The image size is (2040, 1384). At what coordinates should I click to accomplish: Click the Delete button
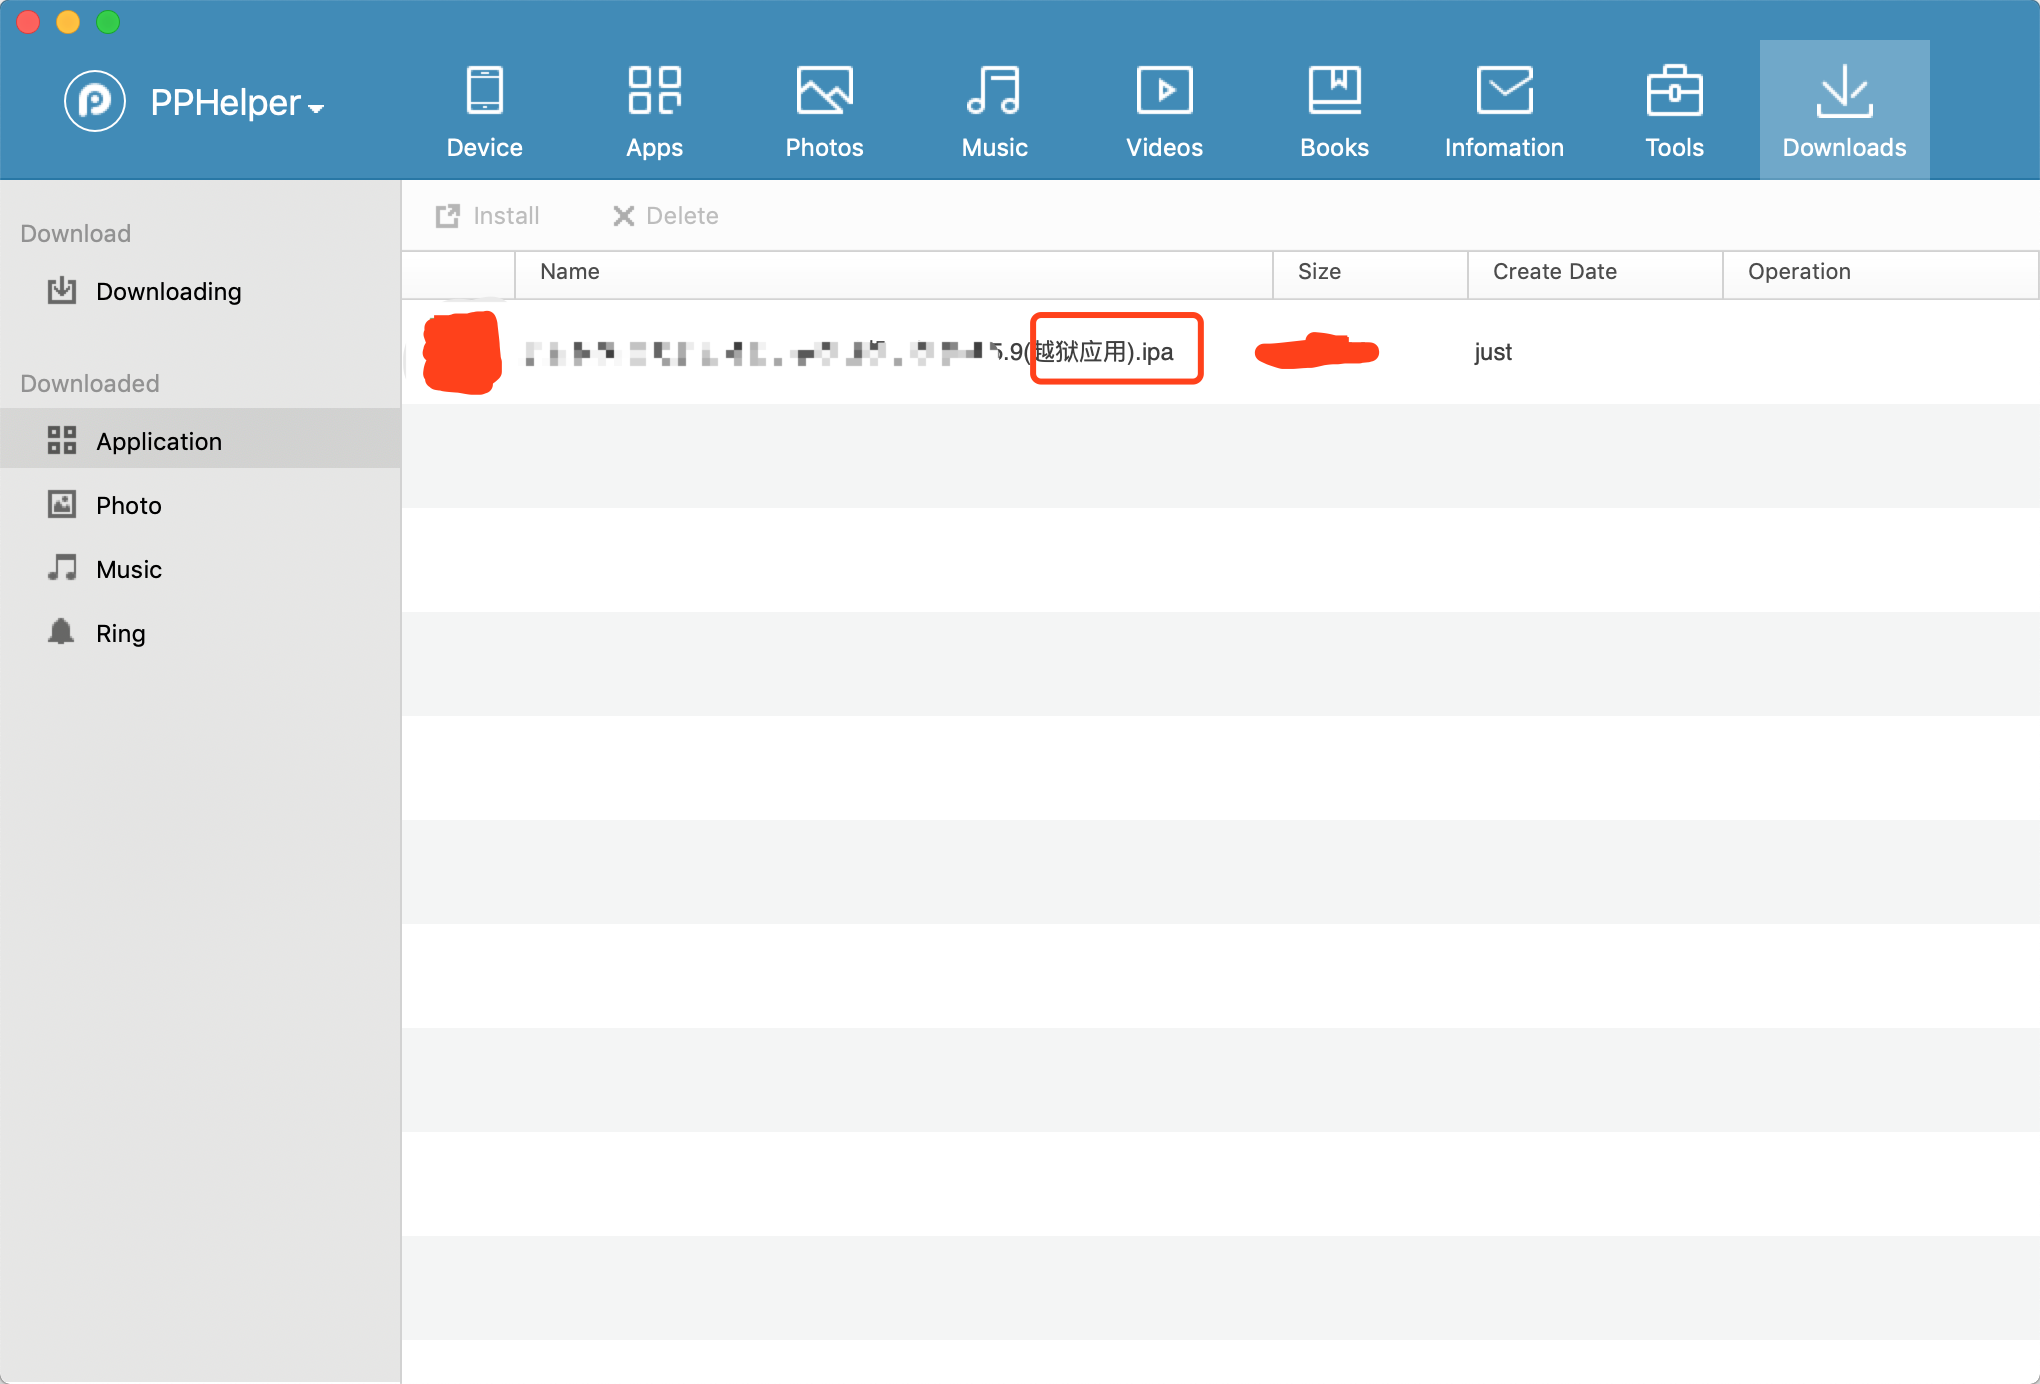[x=665, y=216]
